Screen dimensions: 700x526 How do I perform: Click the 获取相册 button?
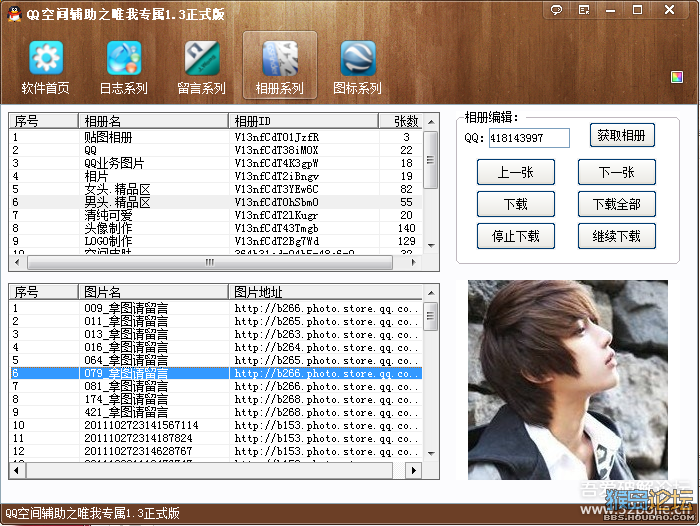(622, 135)
